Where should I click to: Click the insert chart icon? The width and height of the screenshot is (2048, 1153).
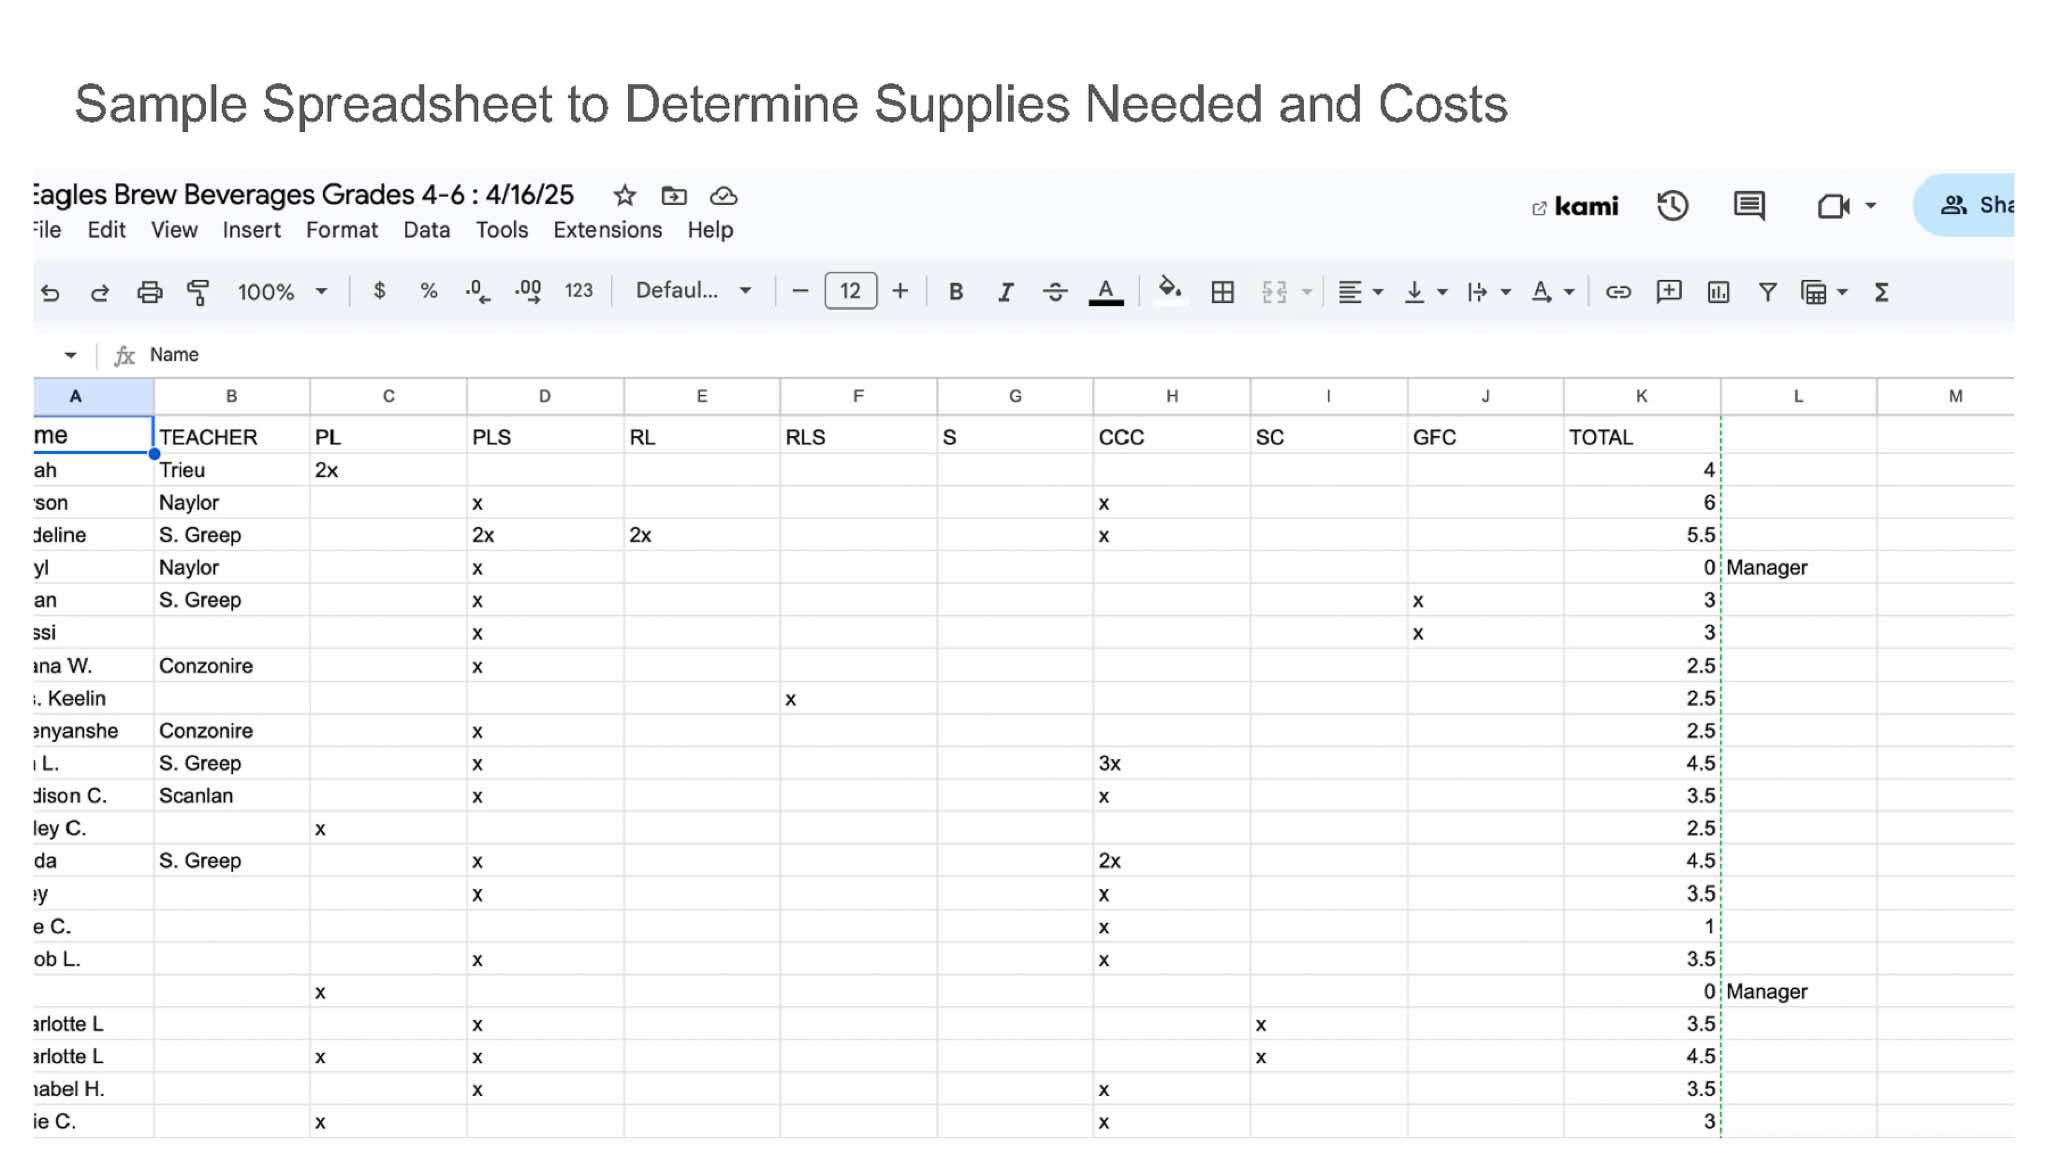1718,292
